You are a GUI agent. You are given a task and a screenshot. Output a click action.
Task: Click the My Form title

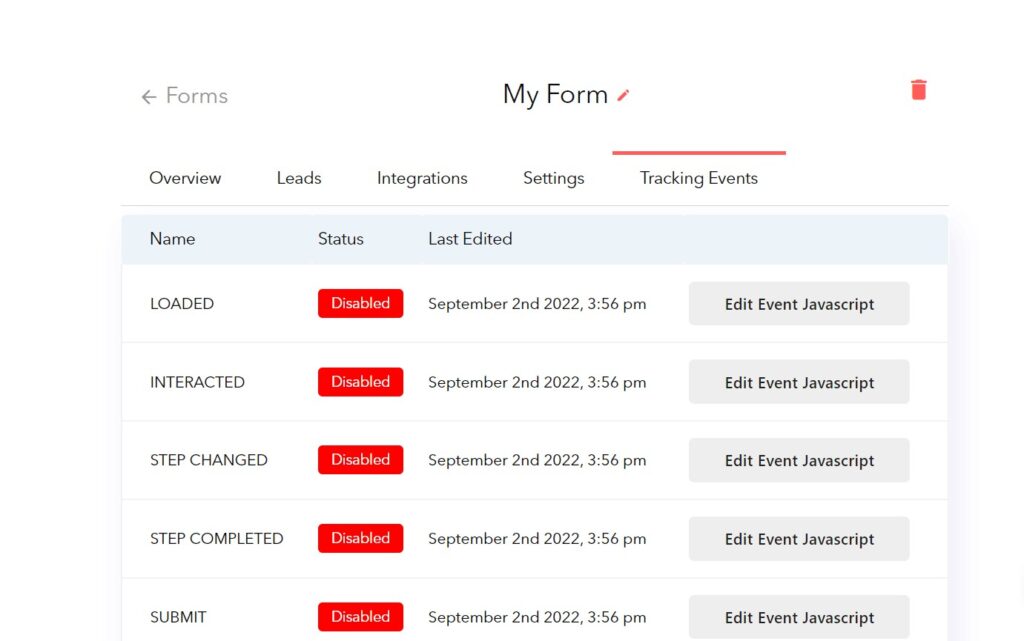tap(555, 95)
